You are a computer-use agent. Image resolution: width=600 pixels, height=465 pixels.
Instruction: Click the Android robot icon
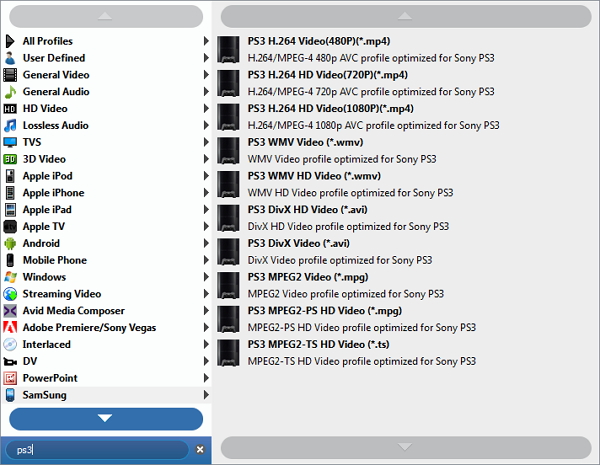click(x=10, y=243)
